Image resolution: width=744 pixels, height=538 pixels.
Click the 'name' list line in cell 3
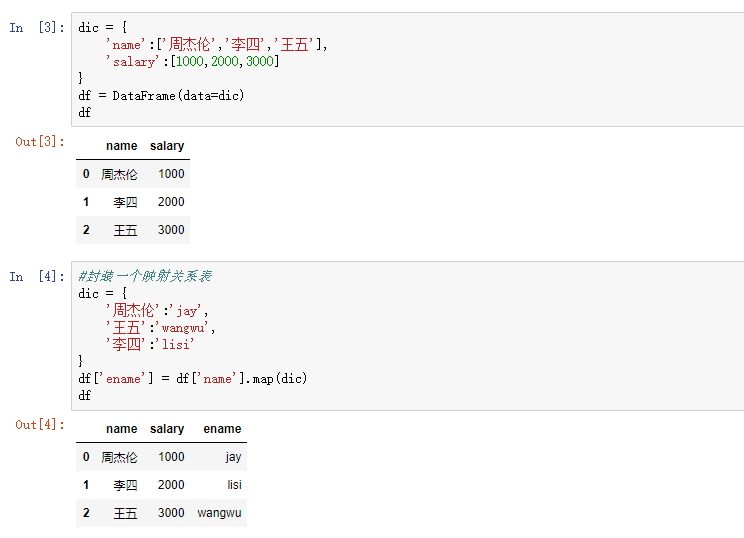click(x=216, y=45)
